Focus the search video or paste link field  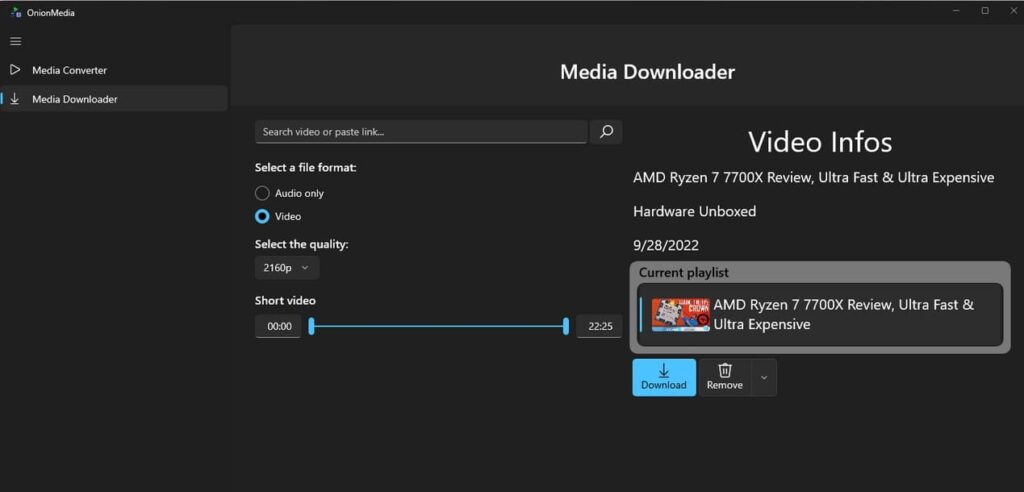[x=420, y=132]
